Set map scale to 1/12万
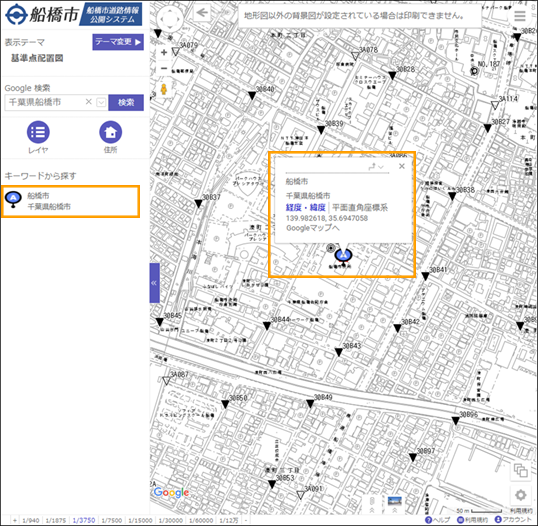The width and height of the screenshot is (538, 526). pos(229,520)
